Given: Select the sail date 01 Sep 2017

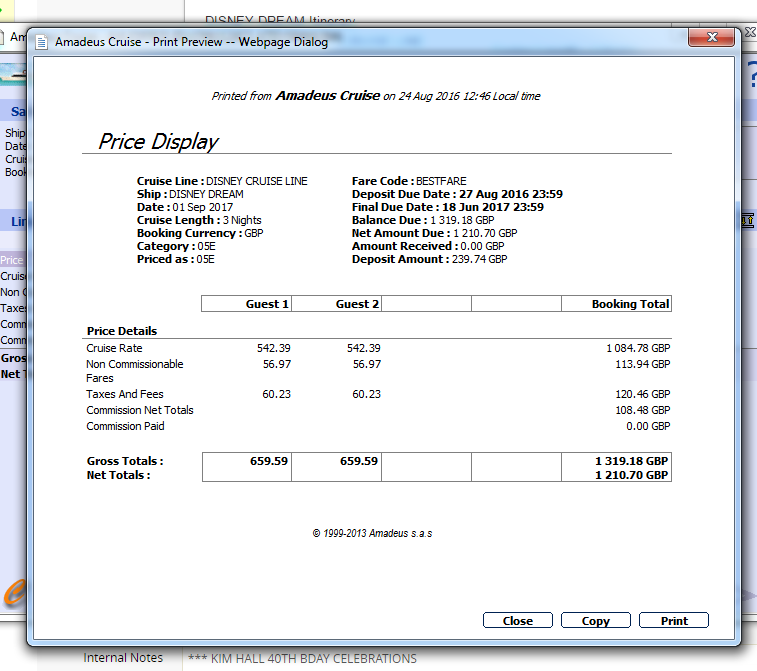Looking at the screenshot, I should tap(203, 207).
